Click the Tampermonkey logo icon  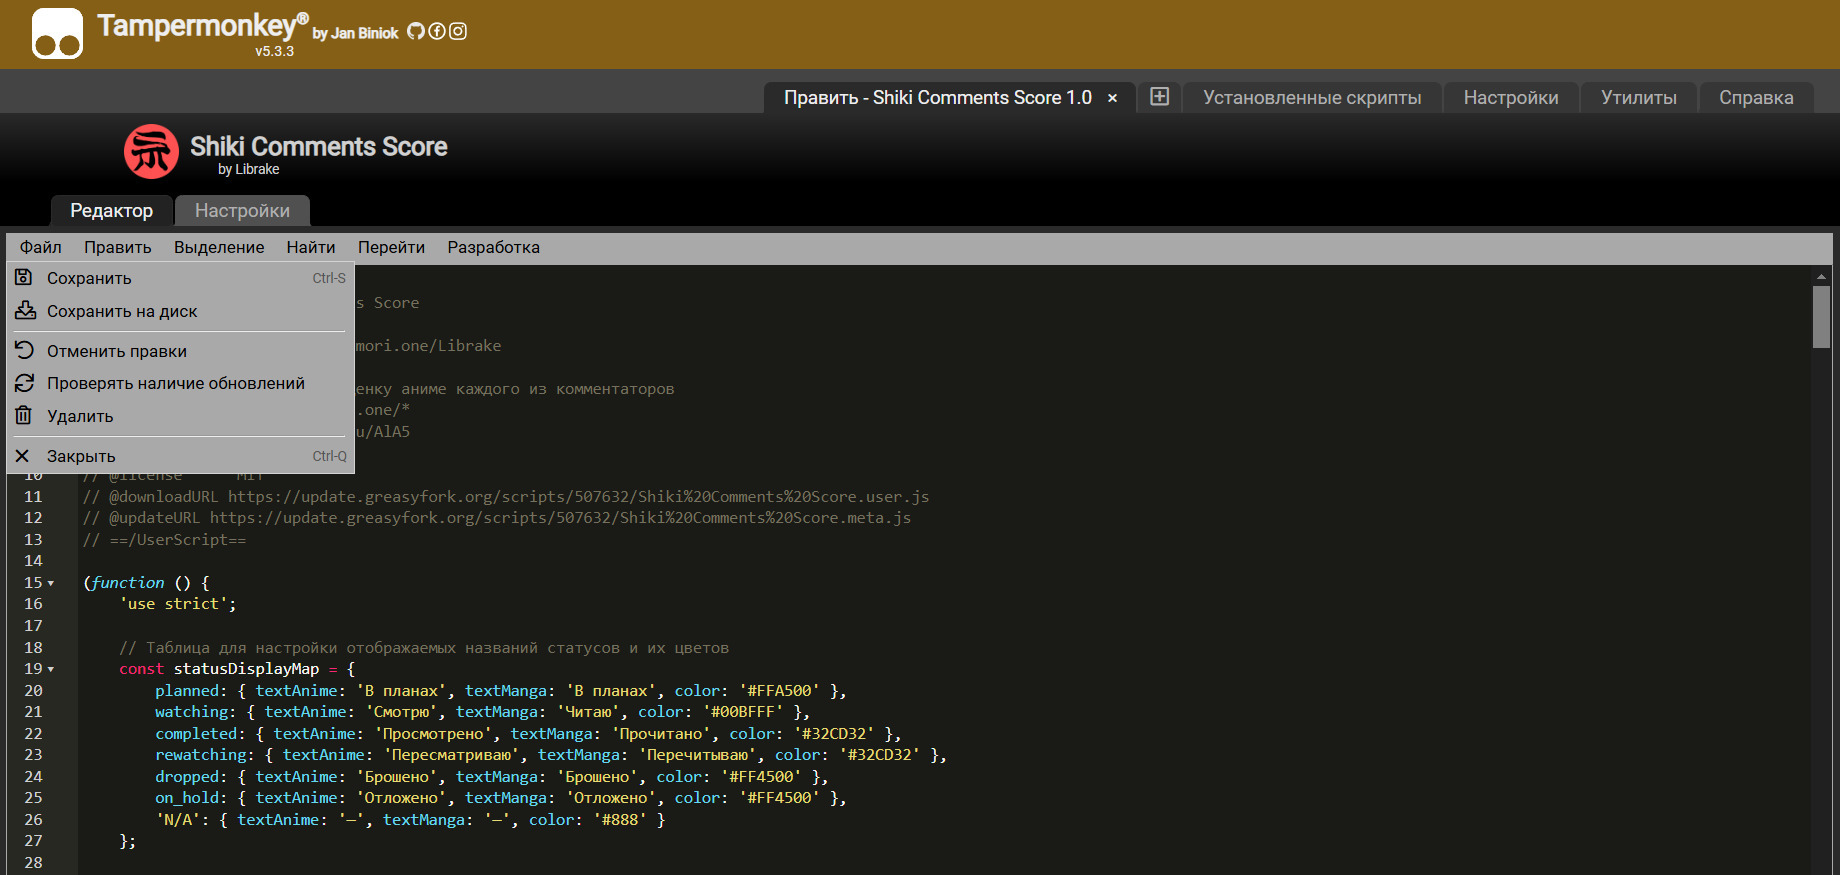(x=57, y=34)
